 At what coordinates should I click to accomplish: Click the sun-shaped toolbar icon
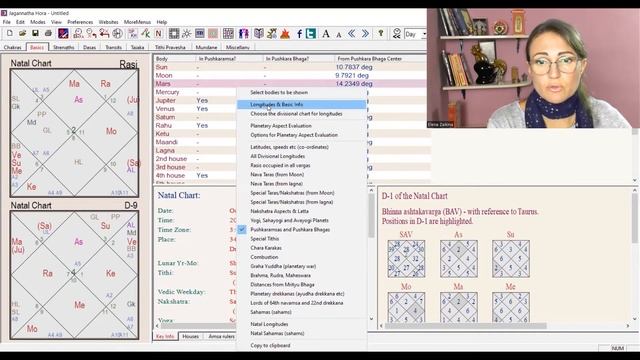click(187, 33)
